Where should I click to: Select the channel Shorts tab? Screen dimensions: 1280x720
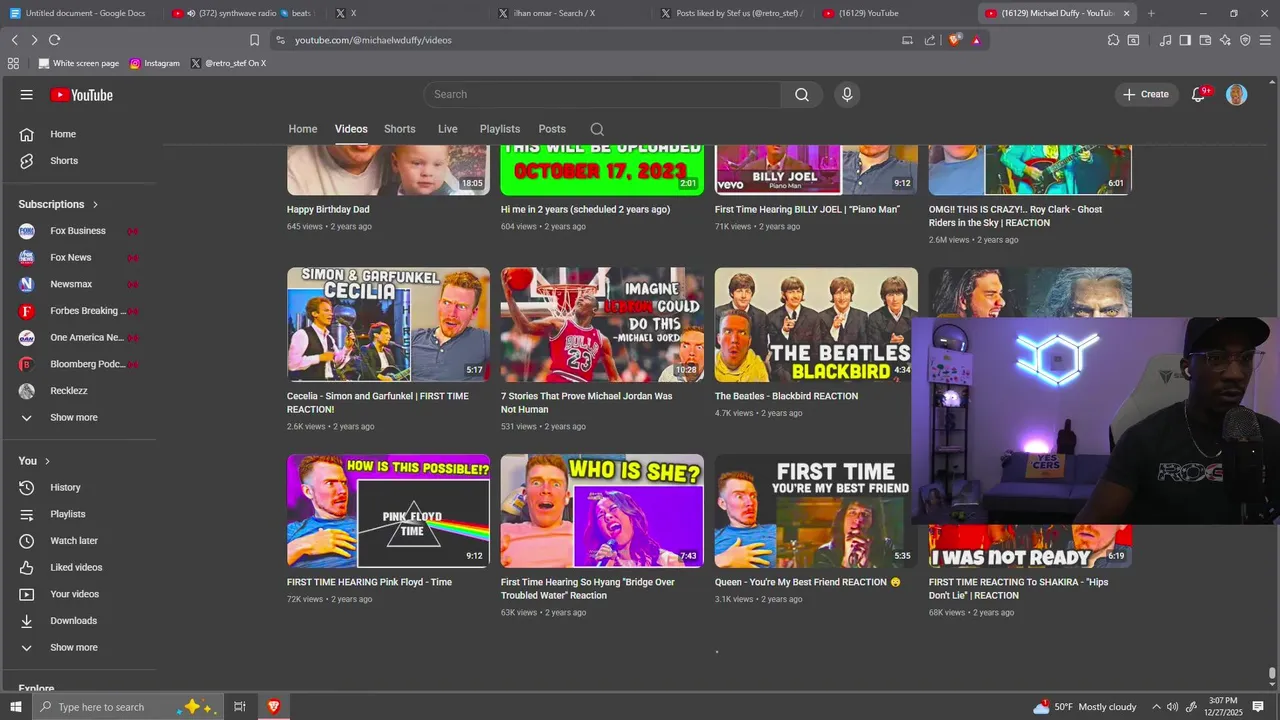[x=399, y=129]
